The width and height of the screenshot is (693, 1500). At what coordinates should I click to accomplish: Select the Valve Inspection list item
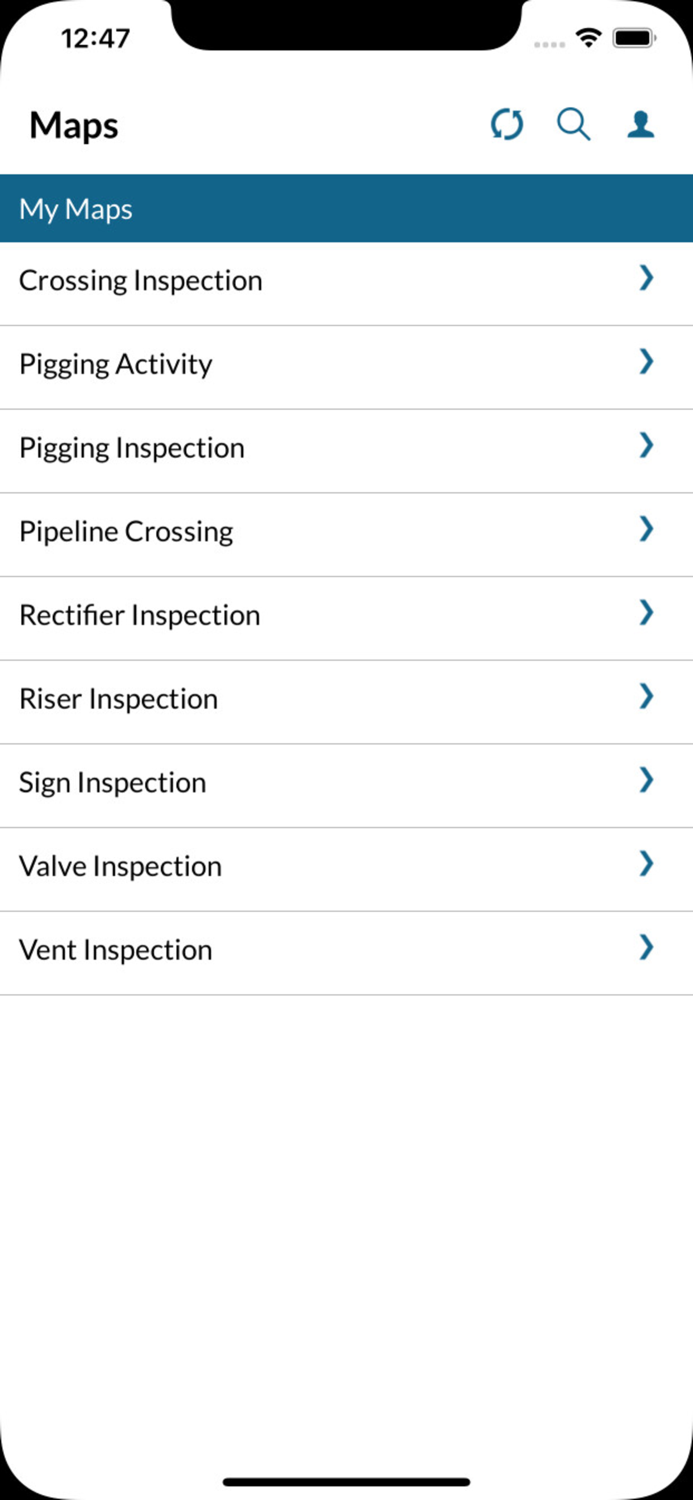121,866
